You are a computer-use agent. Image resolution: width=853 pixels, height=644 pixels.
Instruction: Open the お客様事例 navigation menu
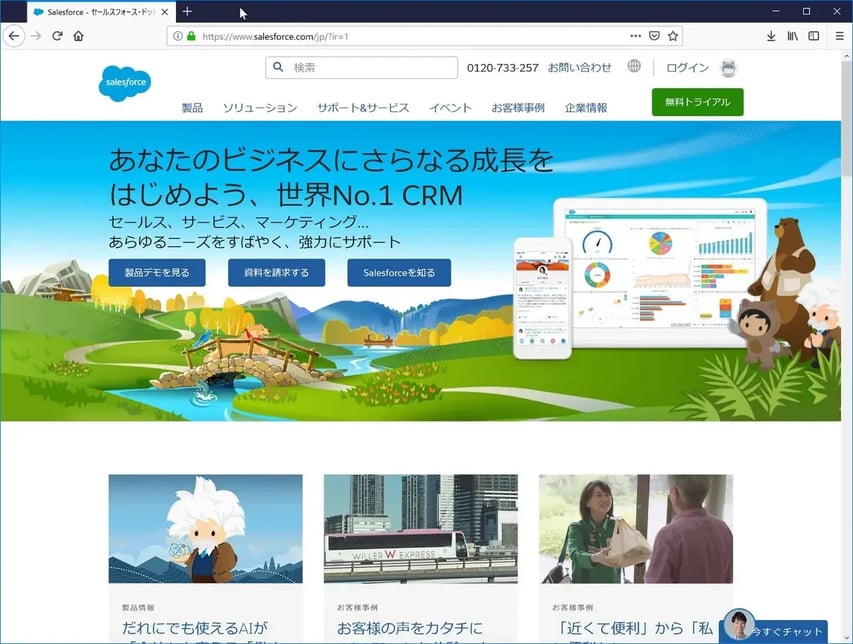[x=518, y=108]
